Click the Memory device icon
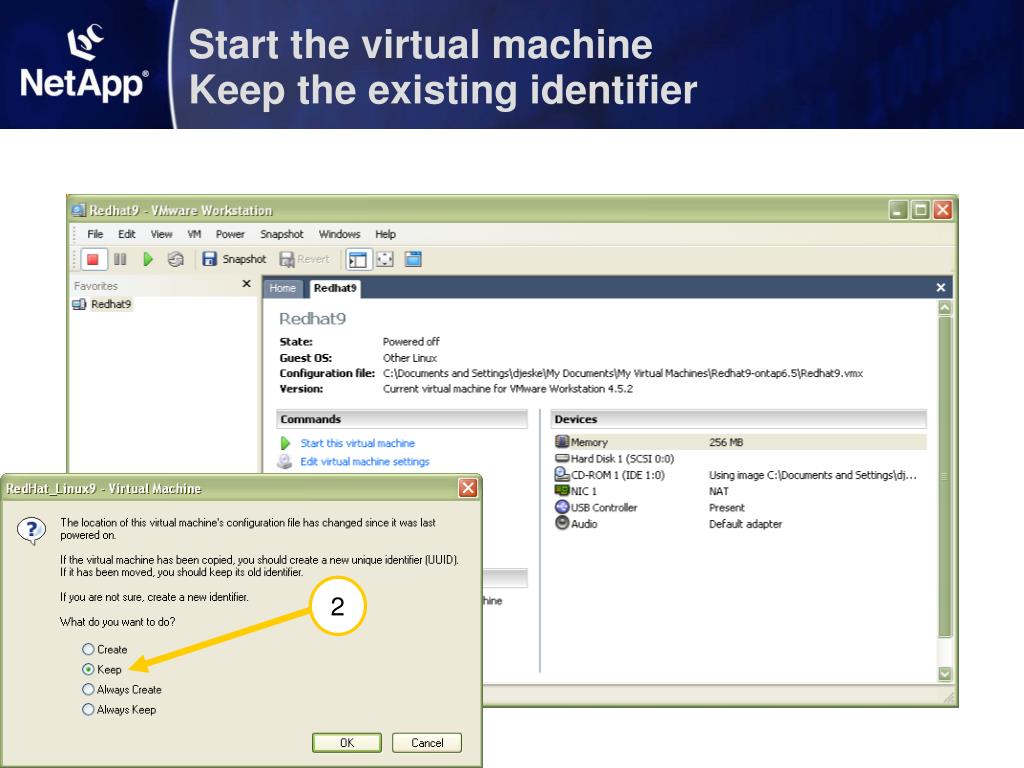Screen dimensions: 1024x768 (x=562, y=442)
